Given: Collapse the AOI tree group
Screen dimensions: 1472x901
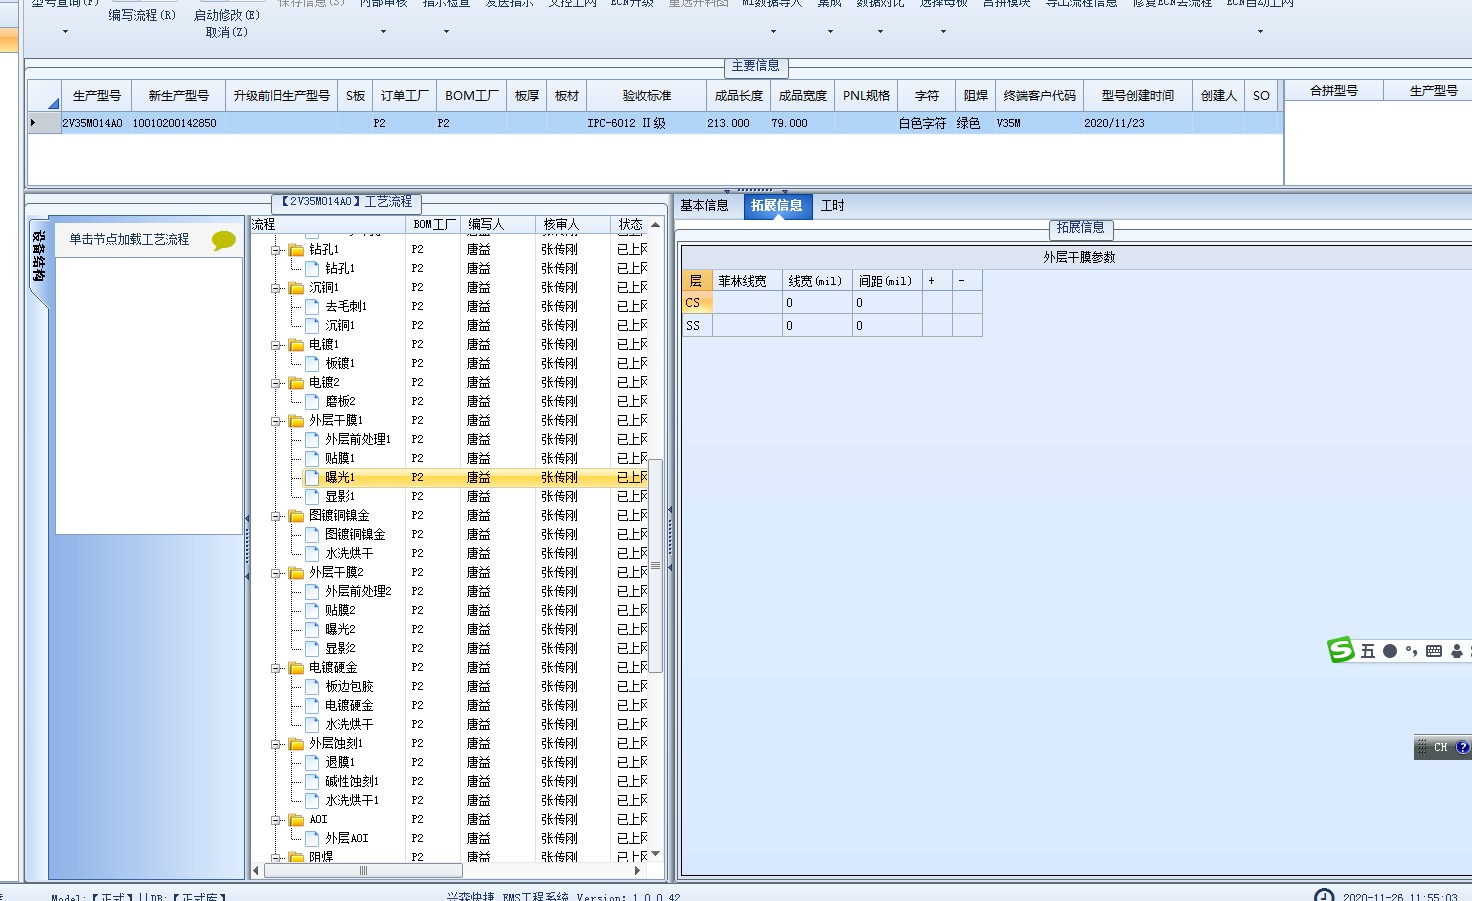Looking at the screenshot, I should click(x=276, y=820).
